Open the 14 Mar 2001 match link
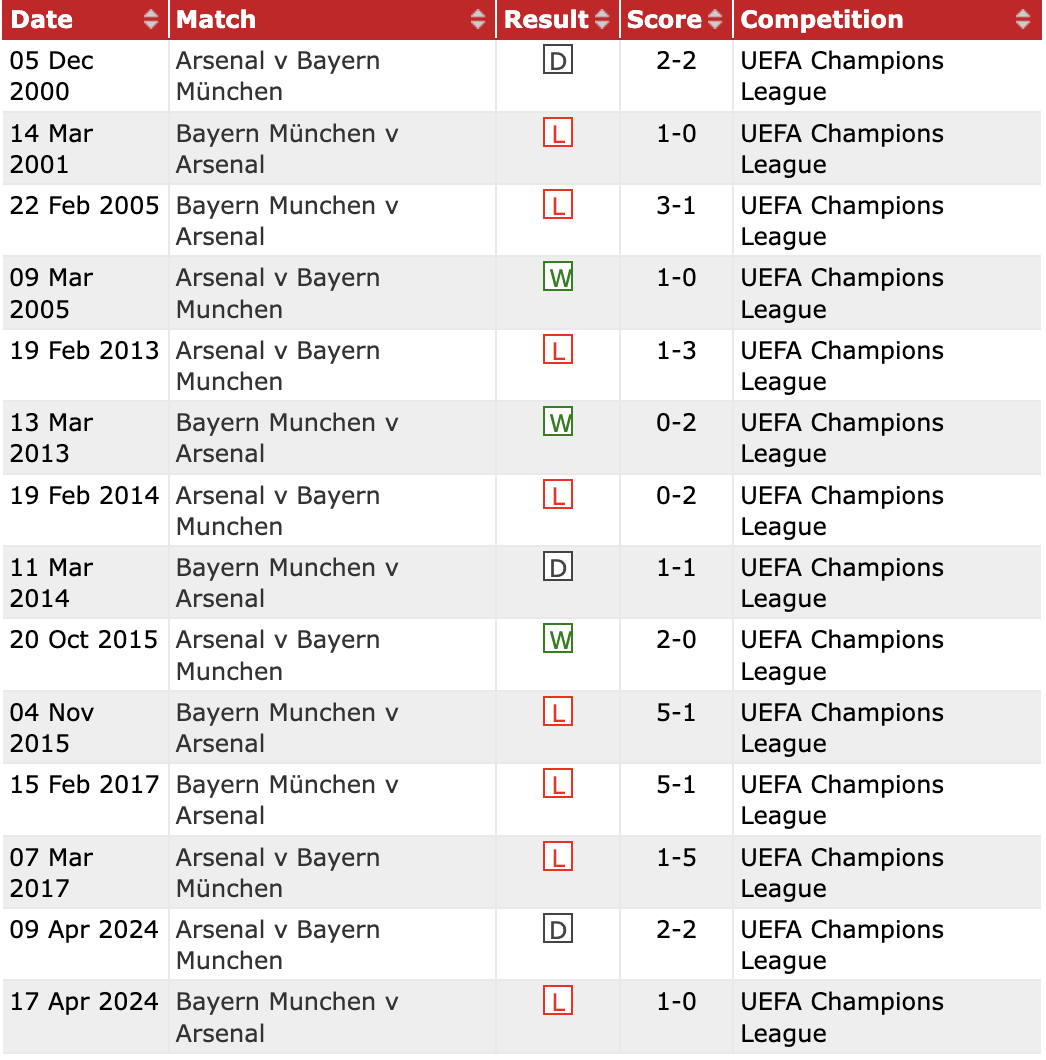The image size is (1046, 1060). (286, 149)
